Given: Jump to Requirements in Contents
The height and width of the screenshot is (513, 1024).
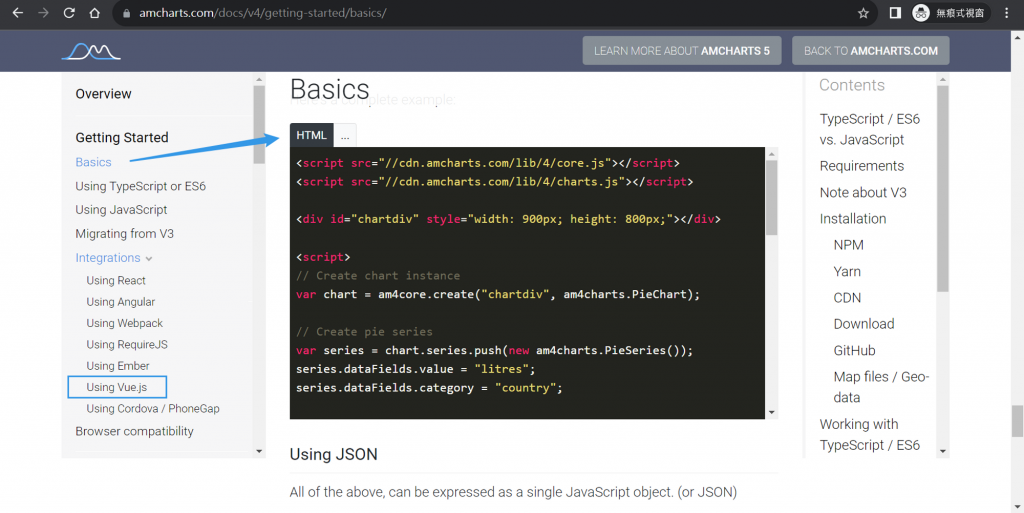Looking at the screenshot, I should click(x=862, y=166).
